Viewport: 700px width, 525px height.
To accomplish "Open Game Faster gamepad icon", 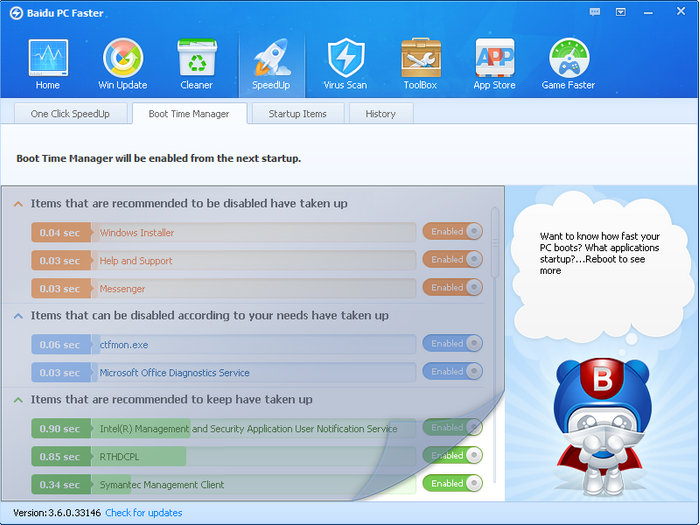I will click(x=569, y=58).
